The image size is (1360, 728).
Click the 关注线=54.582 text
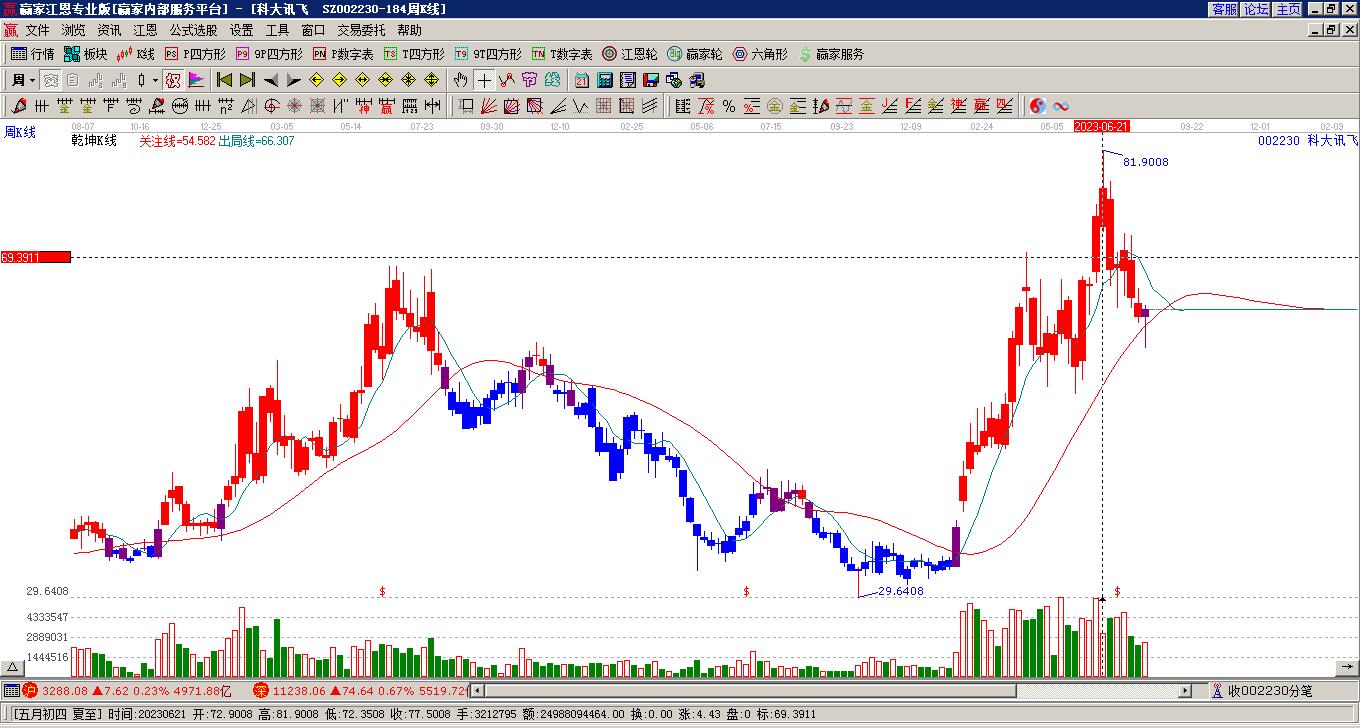pyautogui.click(x=177, y=141)
